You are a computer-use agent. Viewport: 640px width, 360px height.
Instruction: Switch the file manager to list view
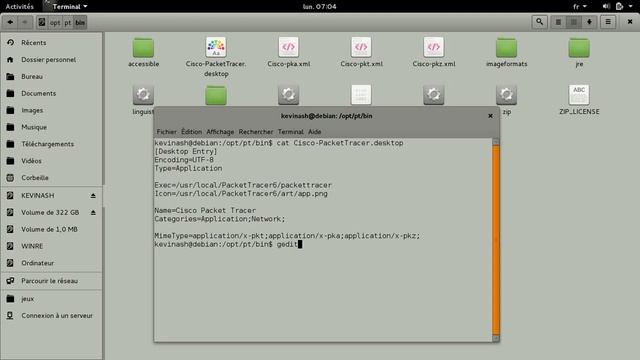tap(558, 22)
